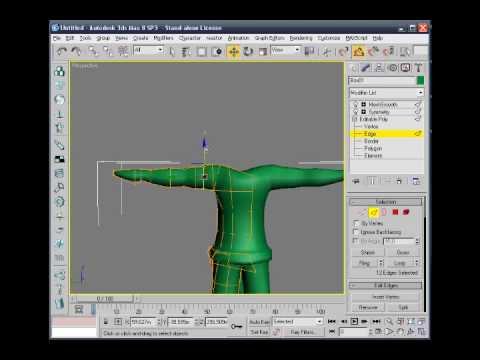Activate the Select and Scale tool

tap(263, 52)
